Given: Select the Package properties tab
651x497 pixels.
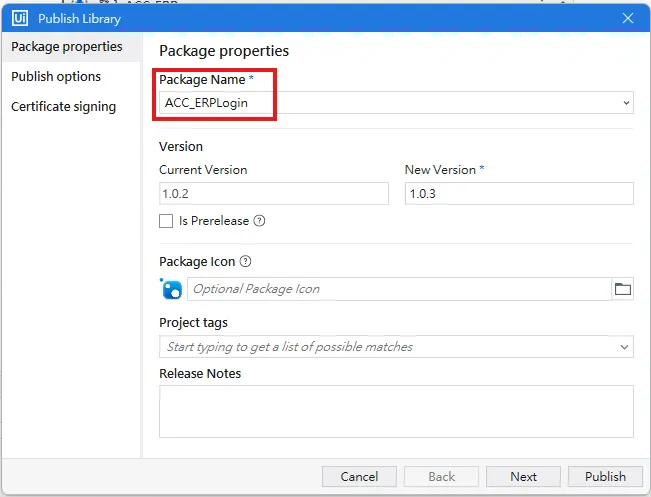Looking at the screenshot, I should point(67,47).
